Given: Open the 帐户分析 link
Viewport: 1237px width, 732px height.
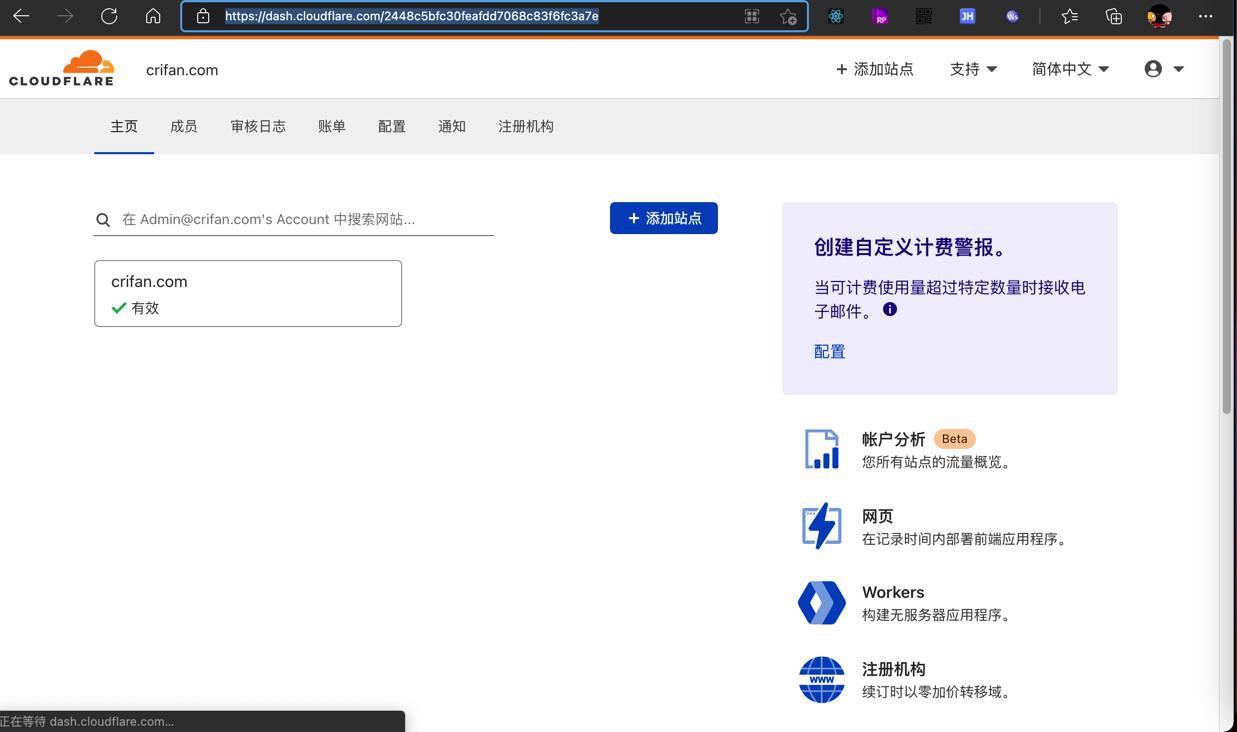Looking at the screenshot, I should (x=894, y=439).
